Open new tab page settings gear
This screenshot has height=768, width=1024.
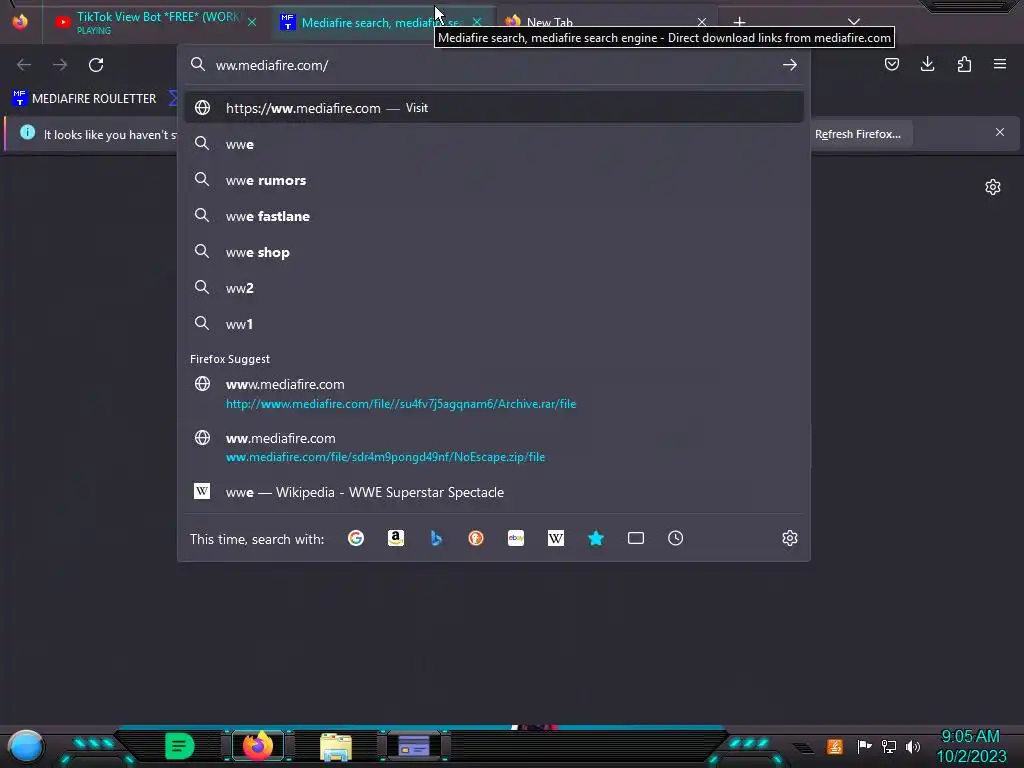[x=993, y=187]
